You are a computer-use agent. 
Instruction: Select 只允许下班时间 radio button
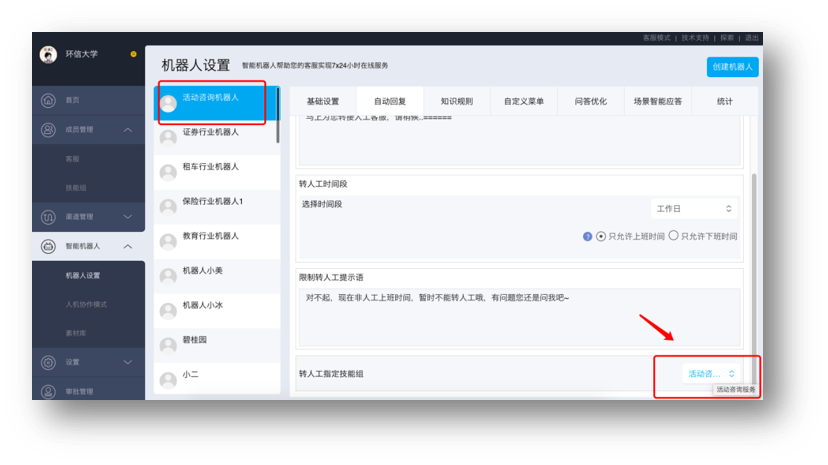coord(673,237)
